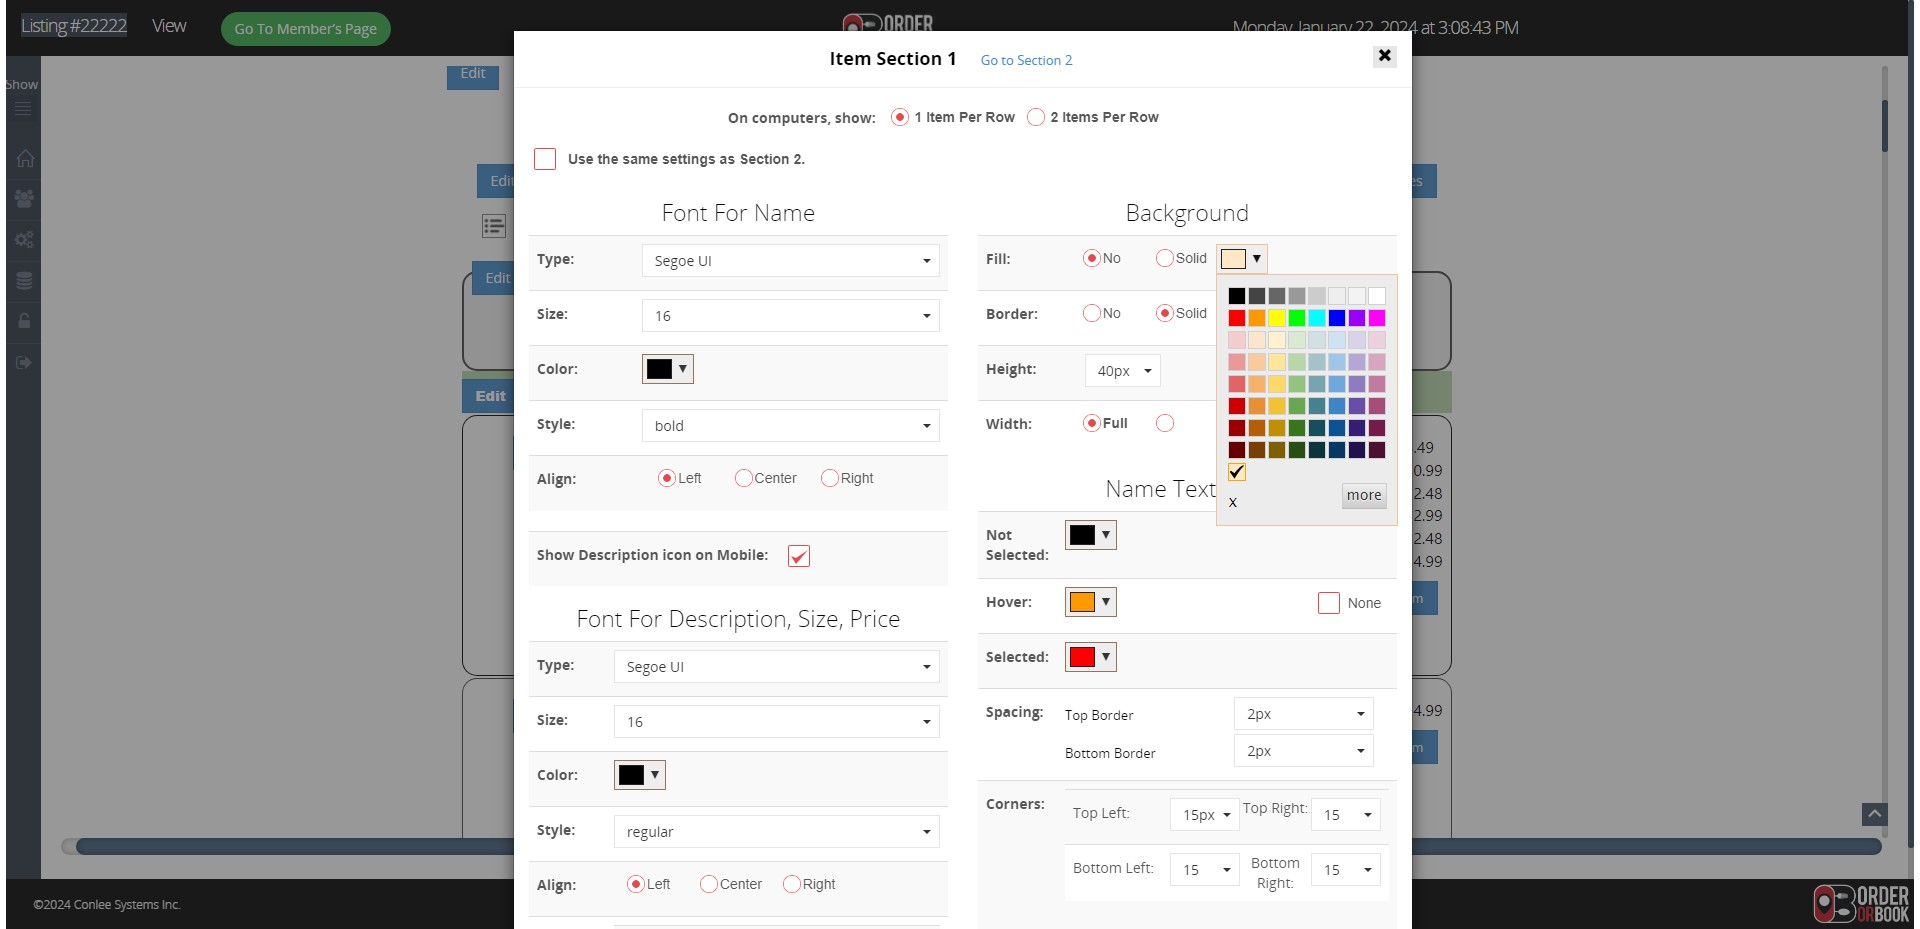Follow the Go to Section 2 link
Image resolution: width=1920 pixels, height=929 pixels.
1026,60
